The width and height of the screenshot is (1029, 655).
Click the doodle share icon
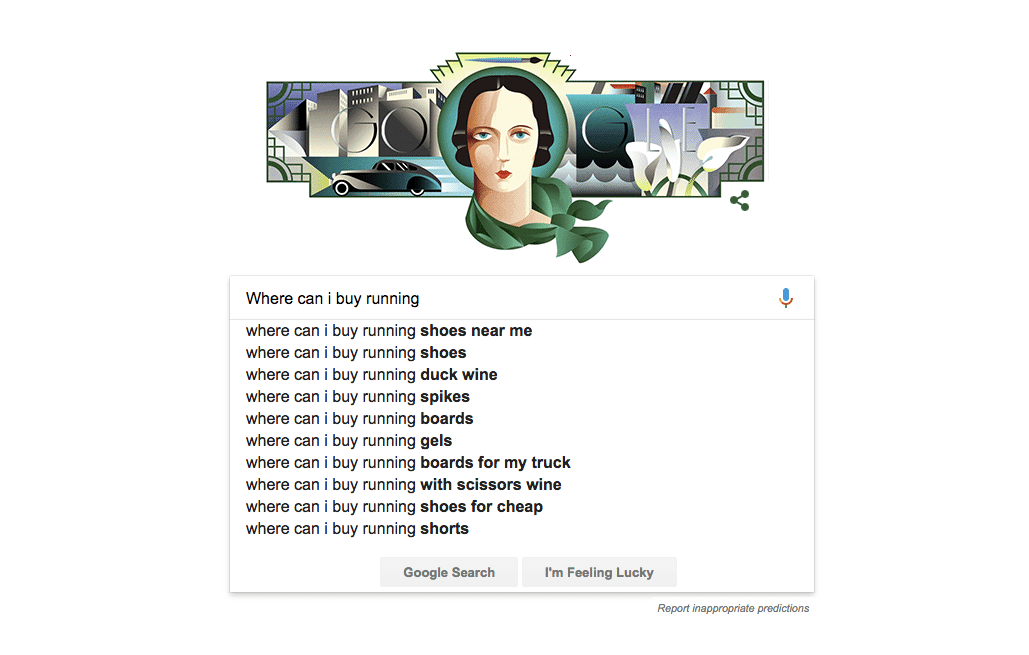coord(739,201)
